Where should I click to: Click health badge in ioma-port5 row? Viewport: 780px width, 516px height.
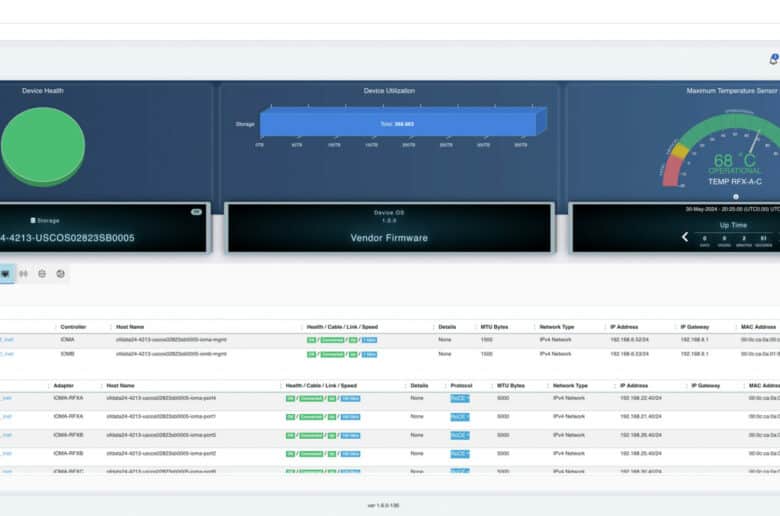tap(291, 436)
